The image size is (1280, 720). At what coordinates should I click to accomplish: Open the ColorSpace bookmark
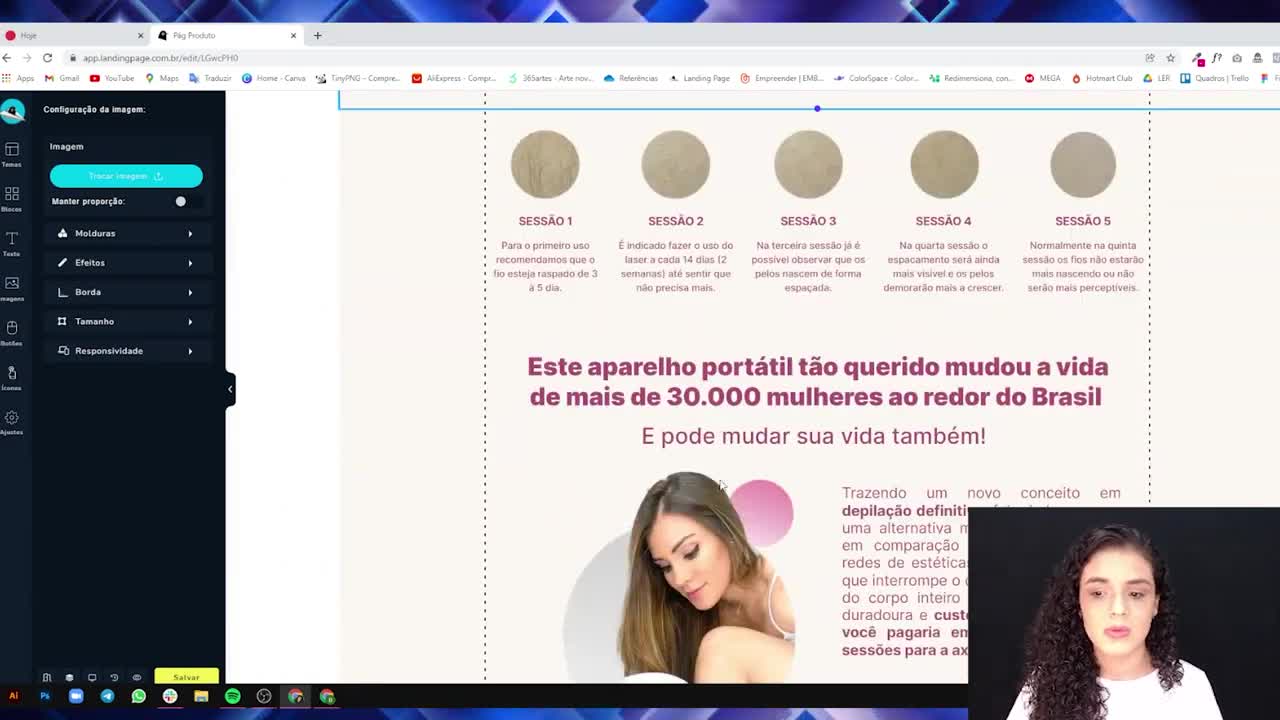pos(876,78)
